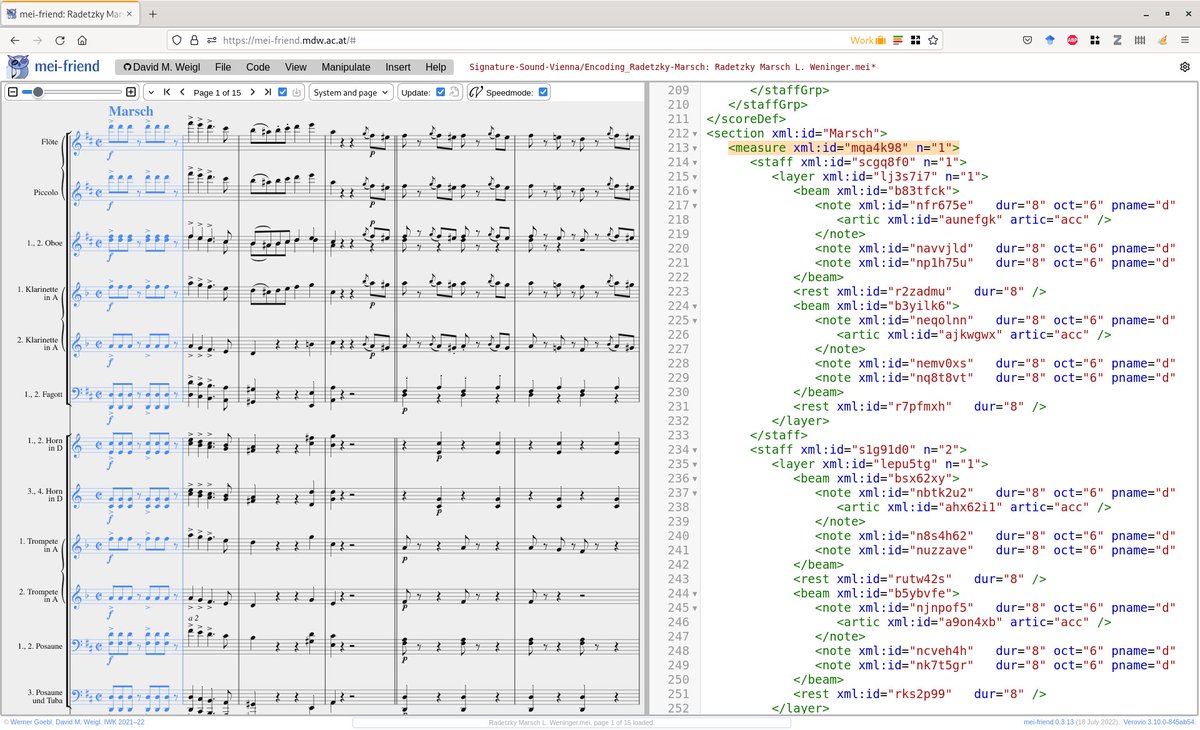Screen dimensions: 1200x730
Task: Click the measure xml:id="mqa4k98" code line
Action: (843, 148)
